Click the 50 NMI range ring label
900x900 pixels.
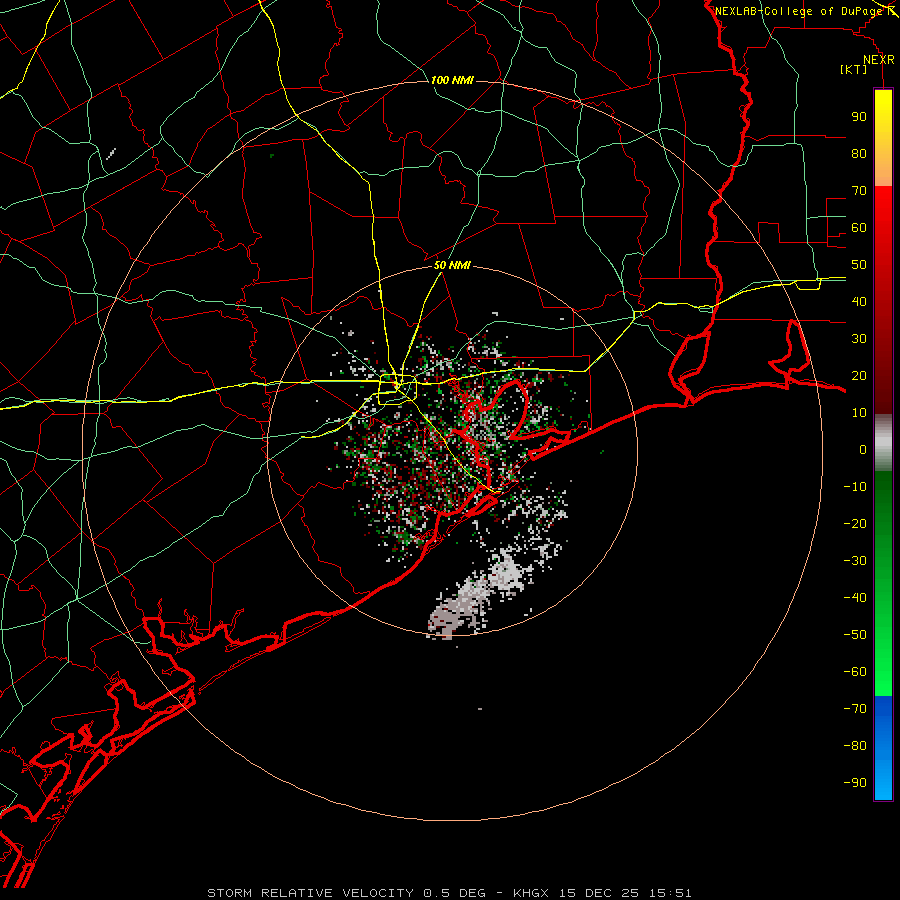click(452, 265)
